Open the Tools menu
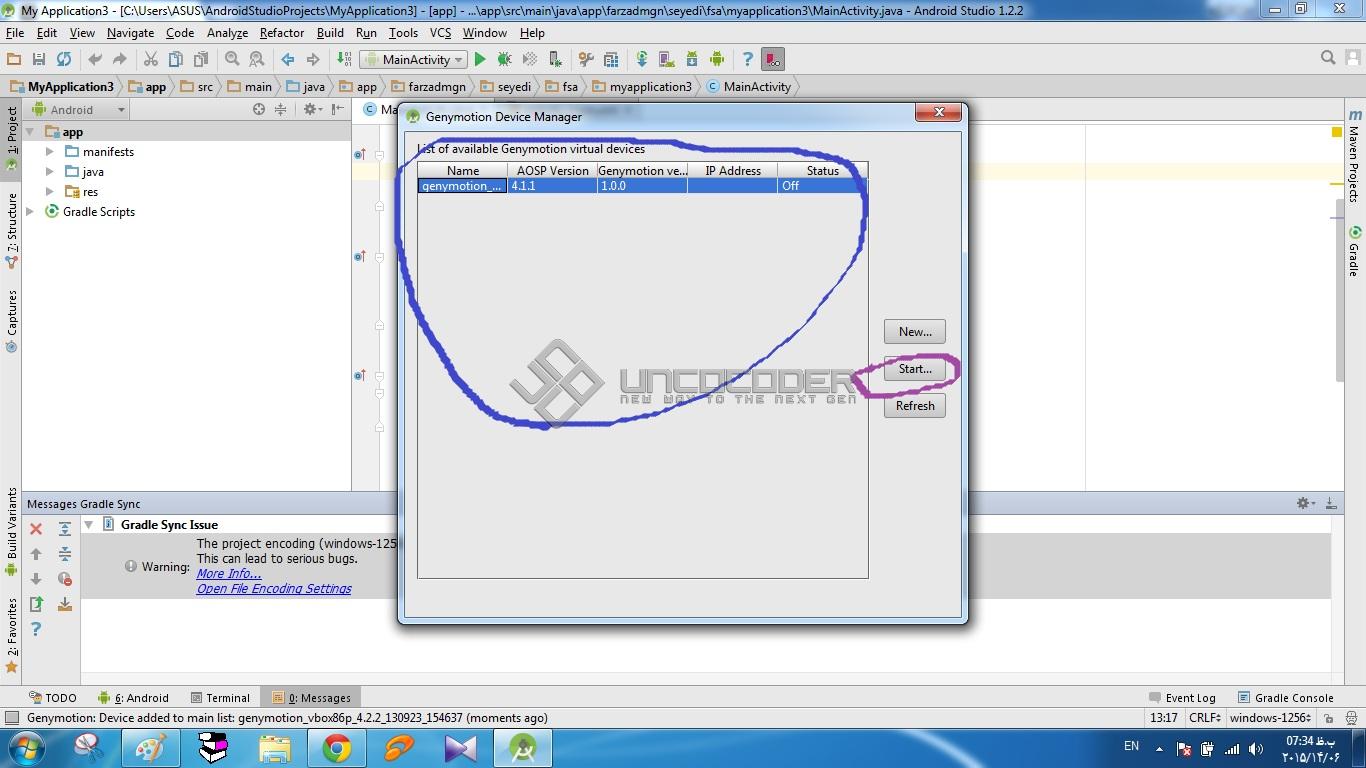This screenshot has width=1366, height=768. click(403, 33)
